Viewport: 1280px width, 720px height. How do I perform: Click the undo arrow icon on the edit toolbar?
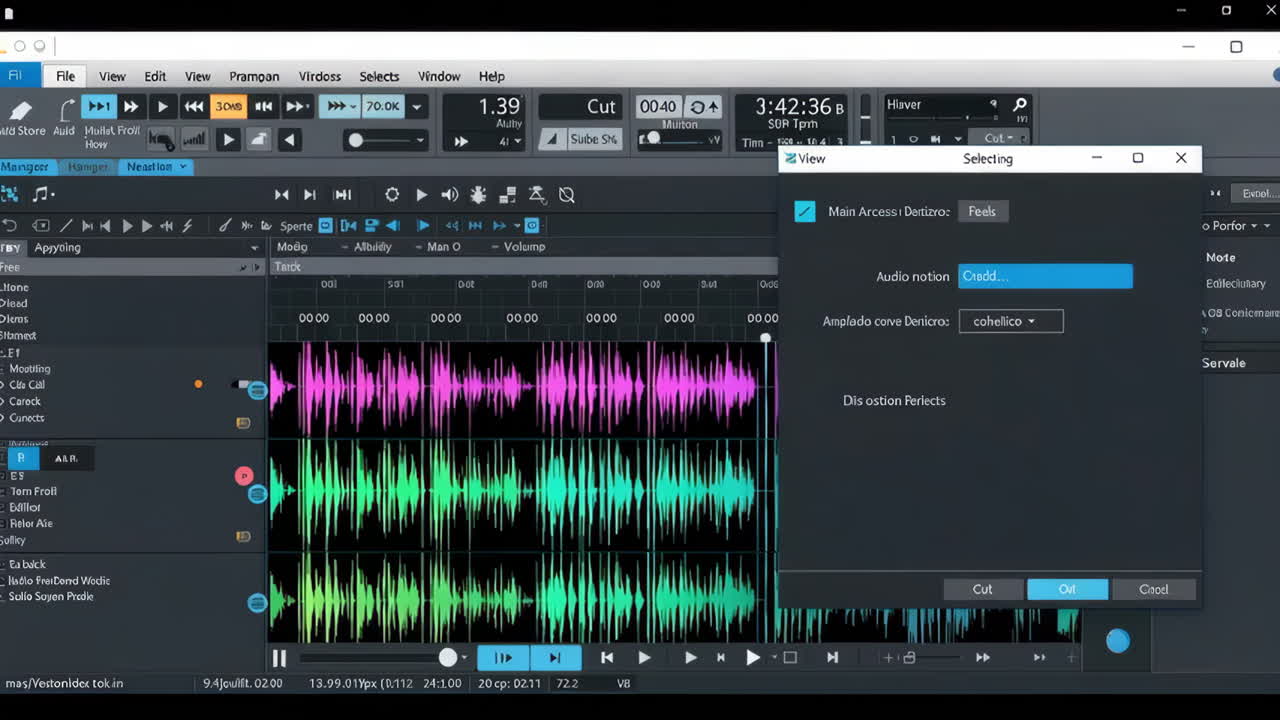(10, 226)
